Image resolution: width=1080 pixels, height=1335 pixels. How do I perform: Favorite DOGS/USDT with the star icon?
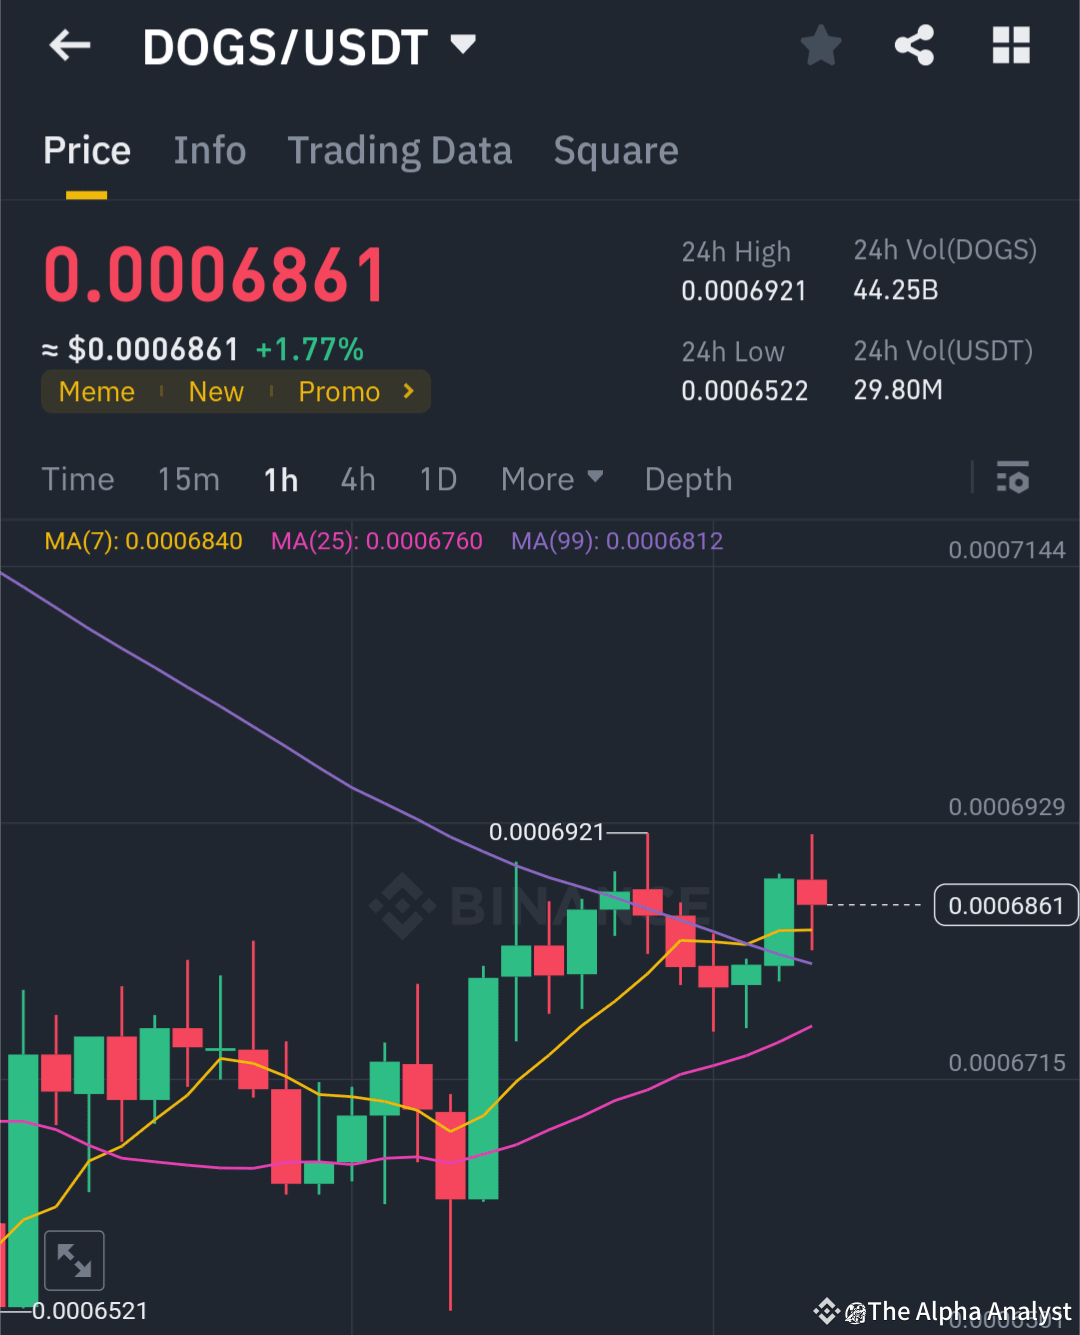pyautogui.click(x=820, y=45)
